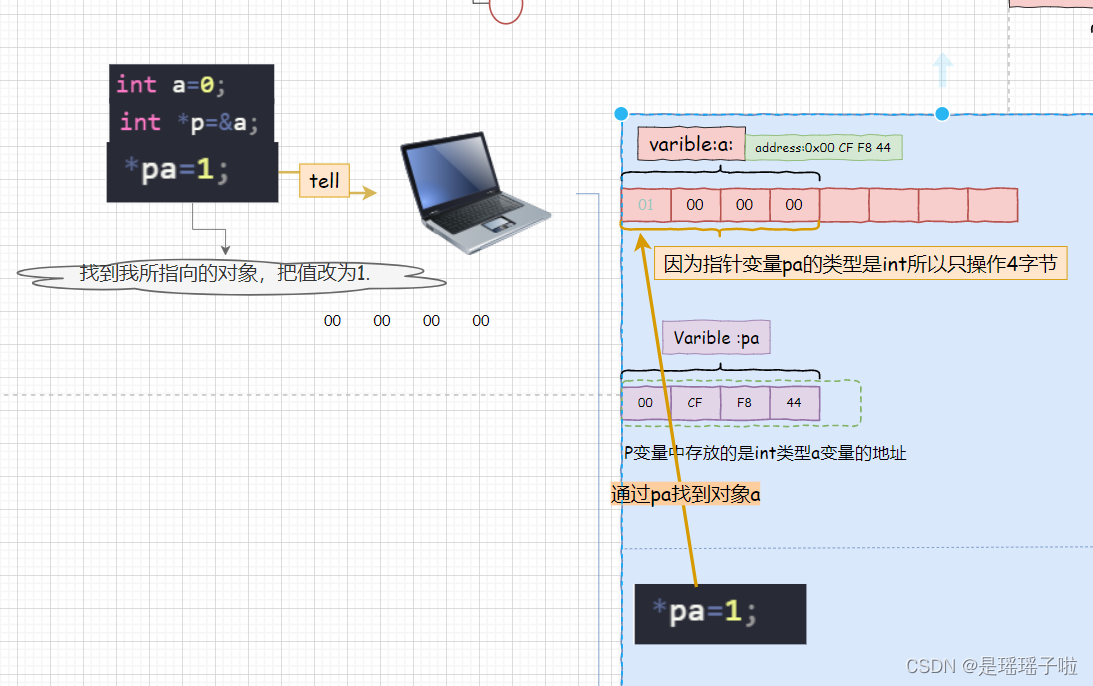Click the red circle shape at the top

pyautogui.click(x=506, y=9)
